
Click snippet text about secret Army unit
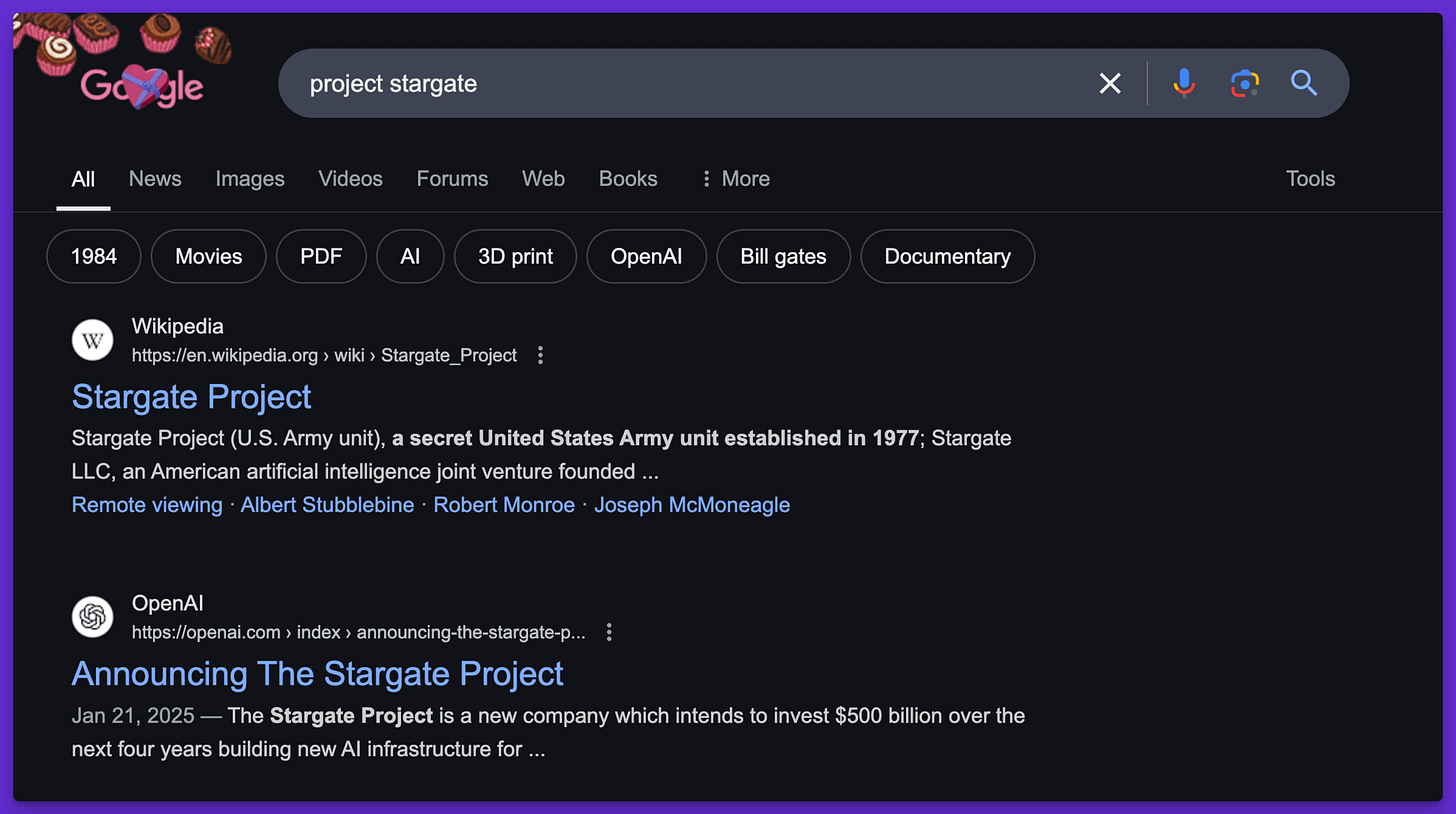click(x=655, y=438)
